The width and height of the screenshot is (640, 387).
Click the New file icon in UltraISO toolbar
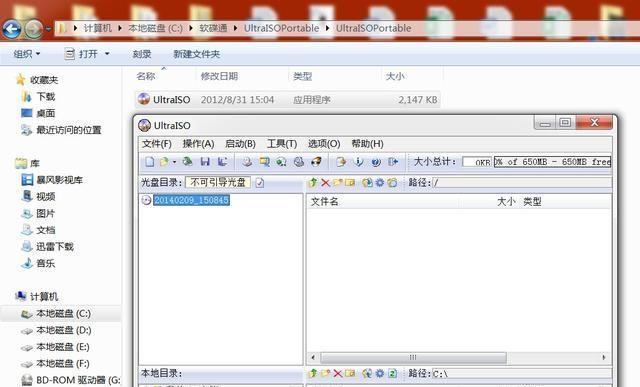150,162
